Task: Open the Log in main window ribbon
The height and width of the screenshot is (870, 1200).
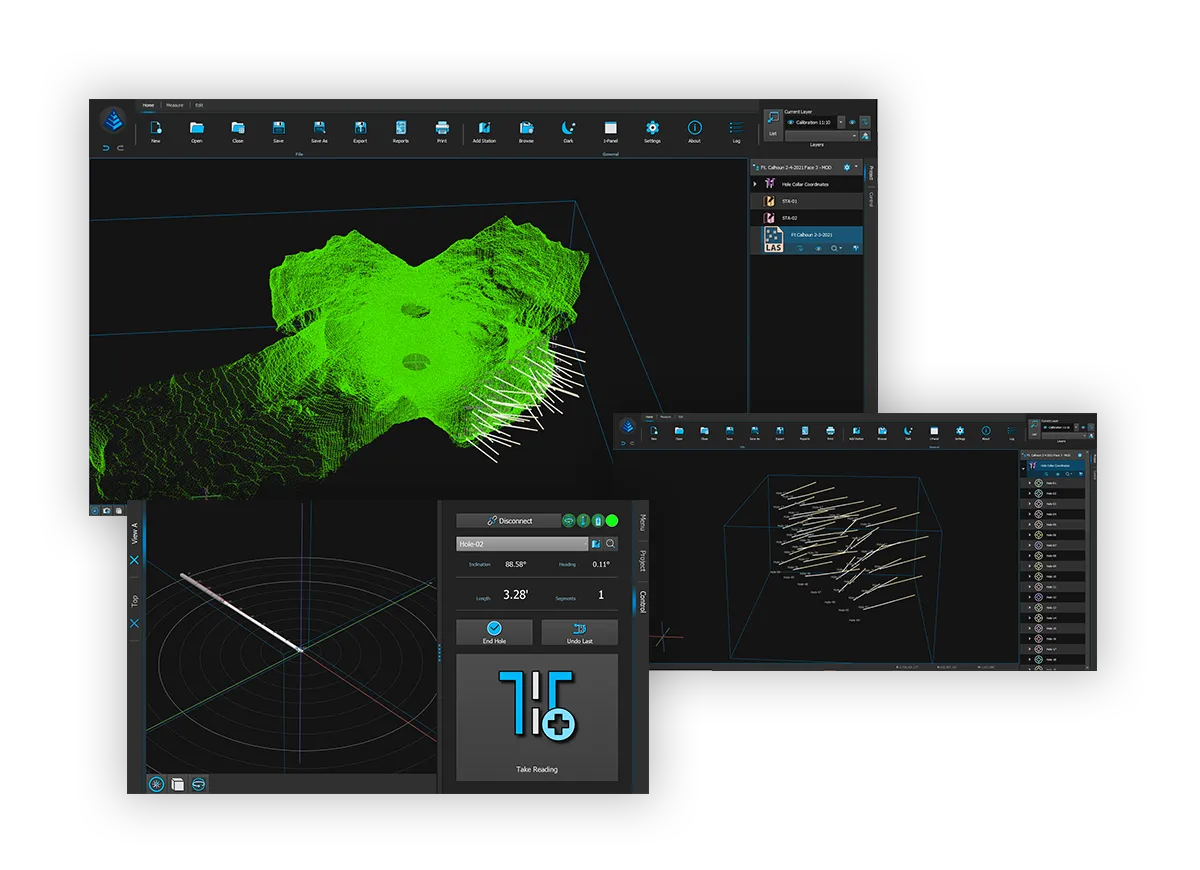Action: click(x=737, y=128)
